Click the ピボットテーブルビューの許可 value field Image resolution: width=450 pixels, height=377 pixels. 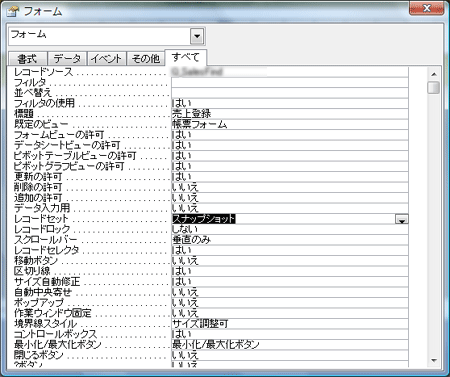coord(290,156)
